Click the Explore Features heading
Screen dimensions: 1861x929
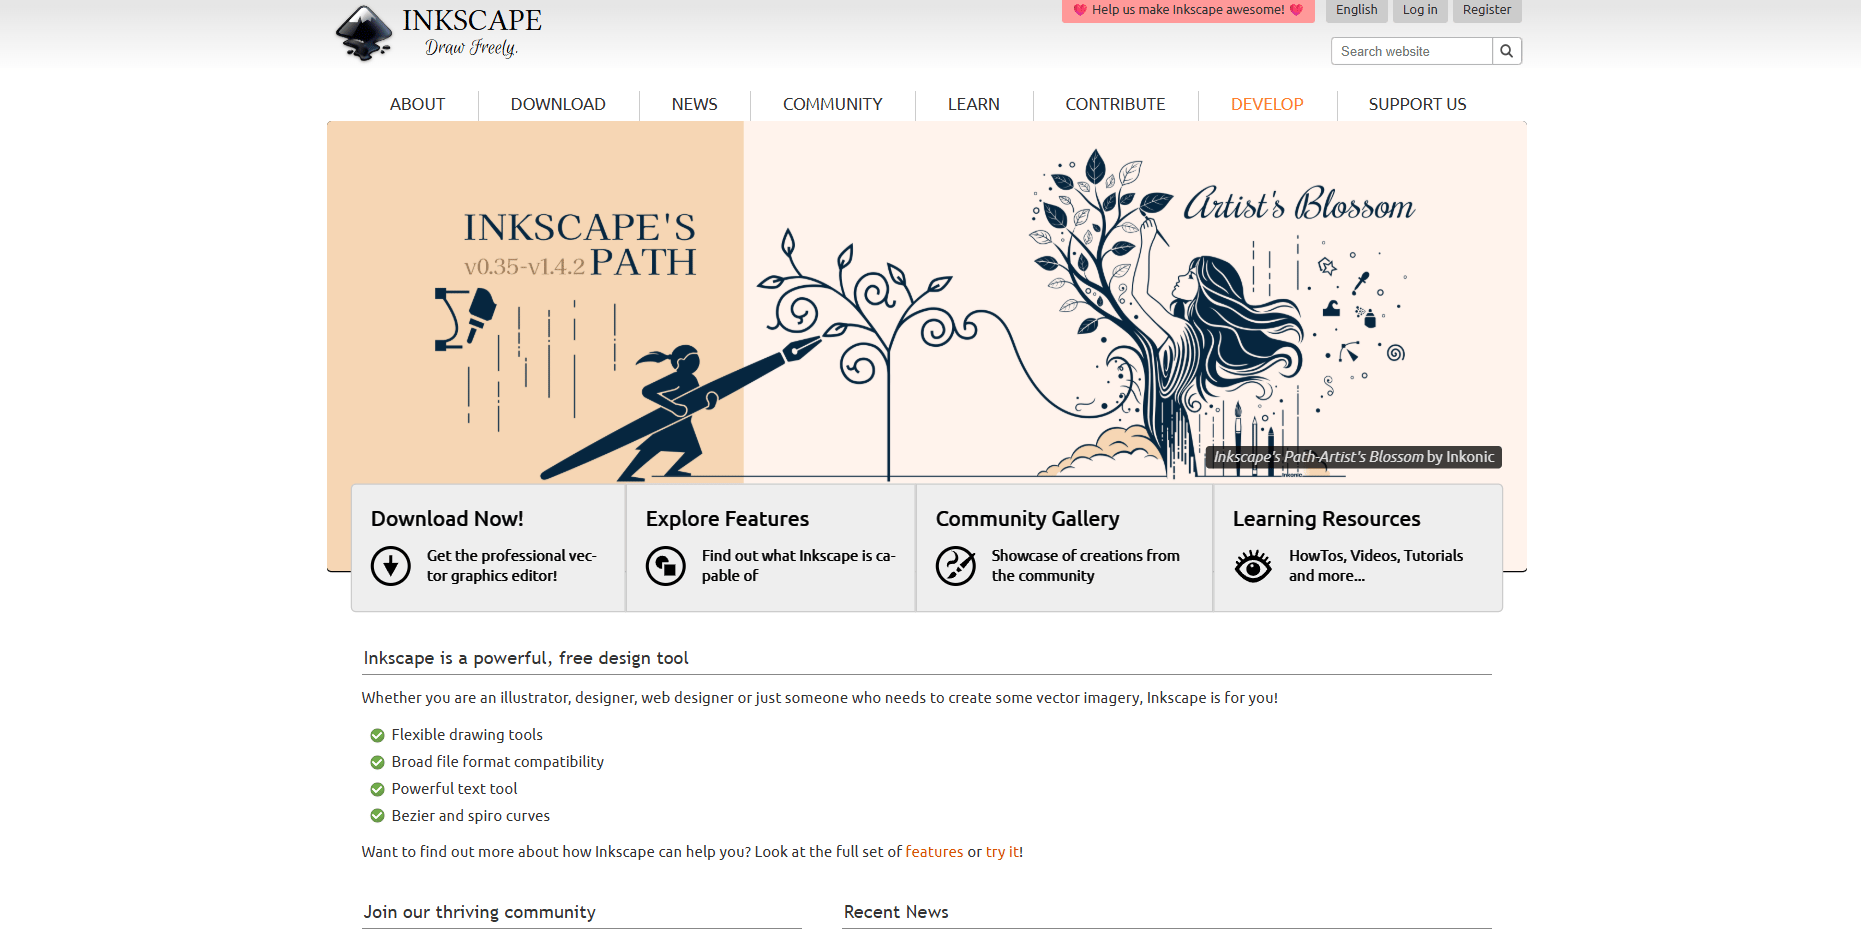[x=727, y=519]
